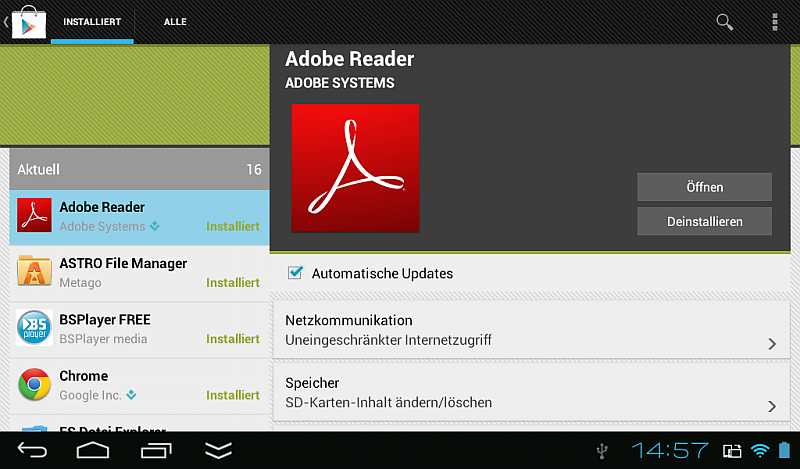Tap the hide navigation bar chevron
800x469 pixels.
click(x=218, y=451)
